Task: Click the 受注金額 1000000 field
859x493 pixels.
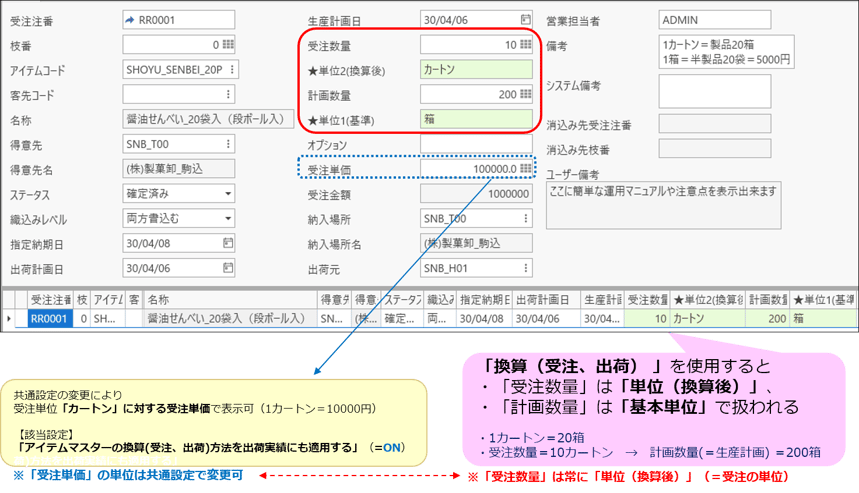Action: (476, 194)
